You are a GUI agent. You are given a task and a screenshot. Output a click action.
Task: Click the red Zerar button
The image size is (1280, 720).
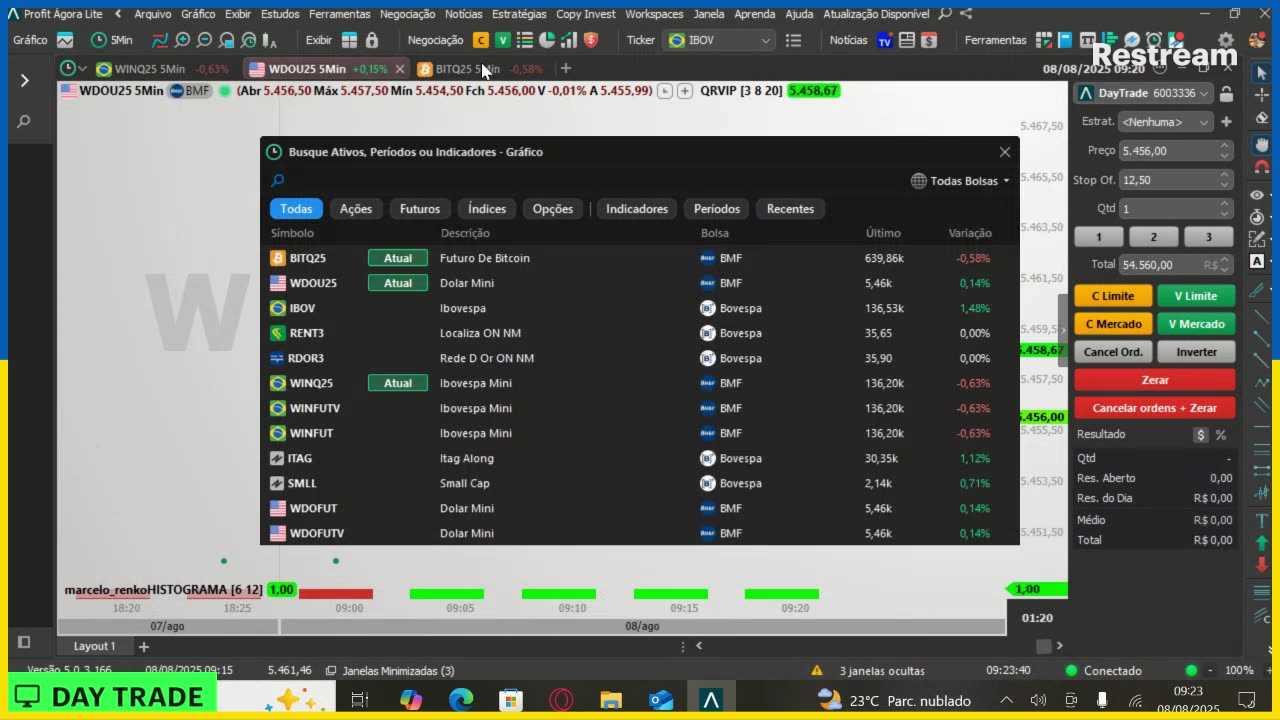click(1155, 380)
